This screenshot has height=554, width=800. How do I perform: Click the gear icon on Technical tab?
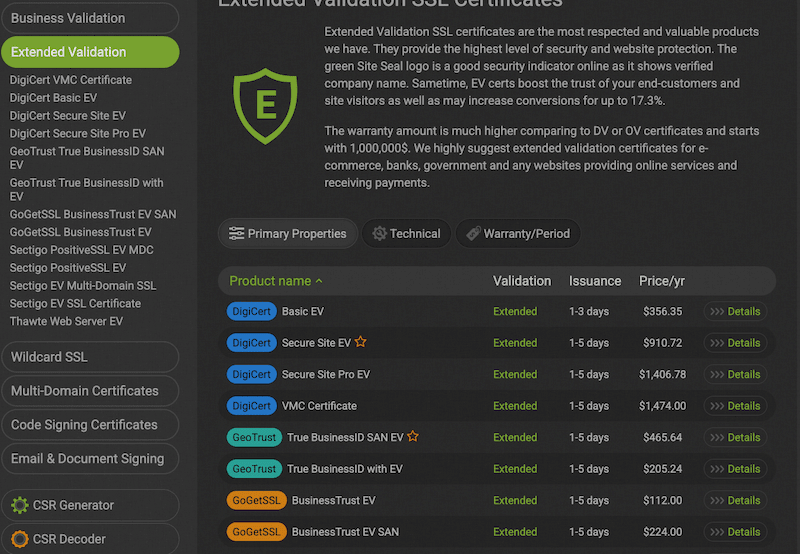(379, 234)
